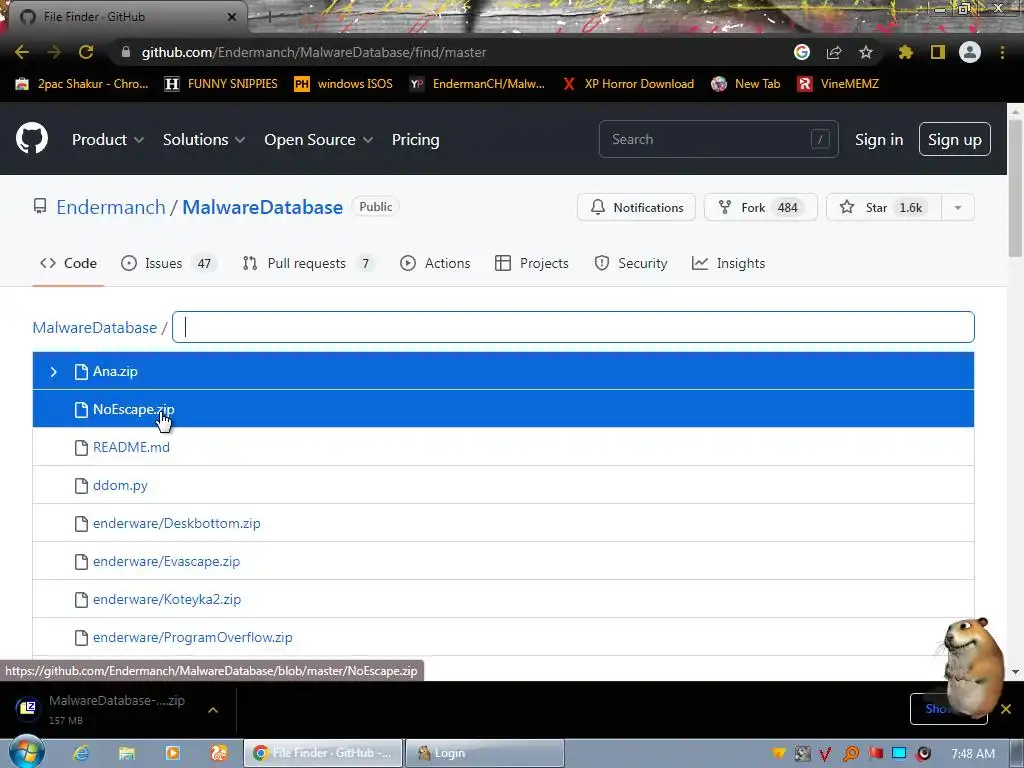The height and width of the screenshot is (768, 1024).
Task: Open the EndermanCH/Malw... bookmark
Action: pyautogui.click(x=477, y=84)
